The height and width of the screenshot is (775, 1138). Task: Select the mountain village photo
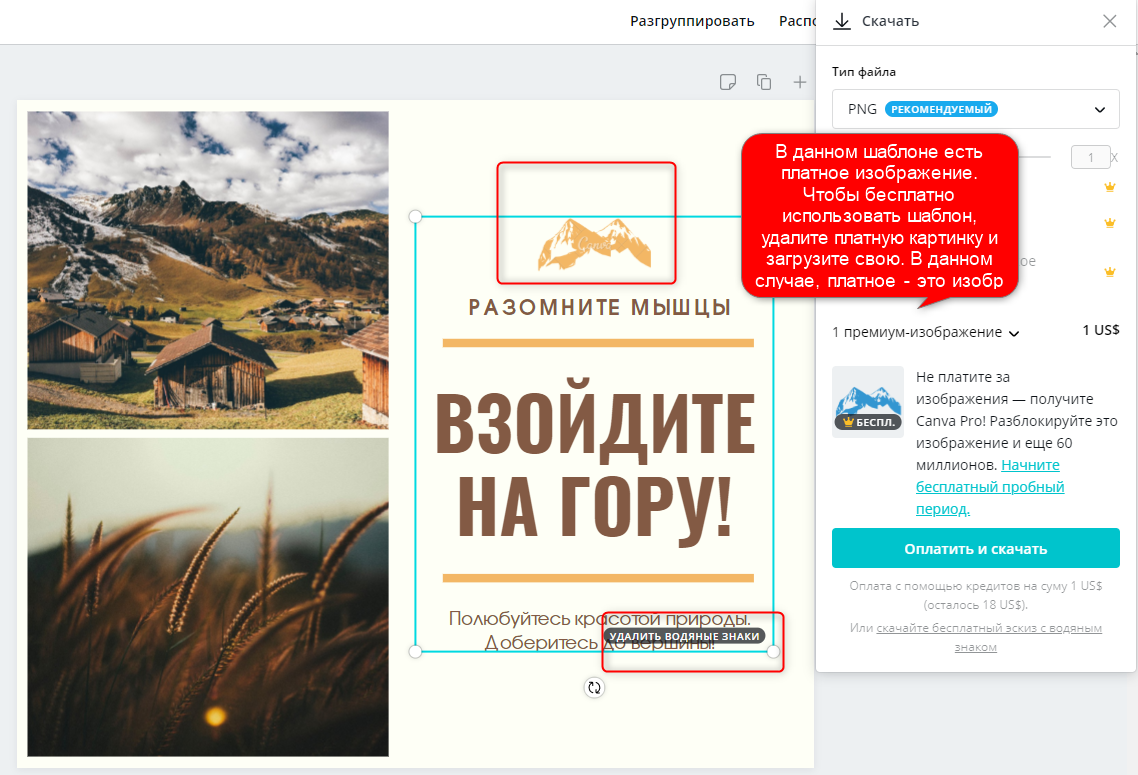pos(208,270)
